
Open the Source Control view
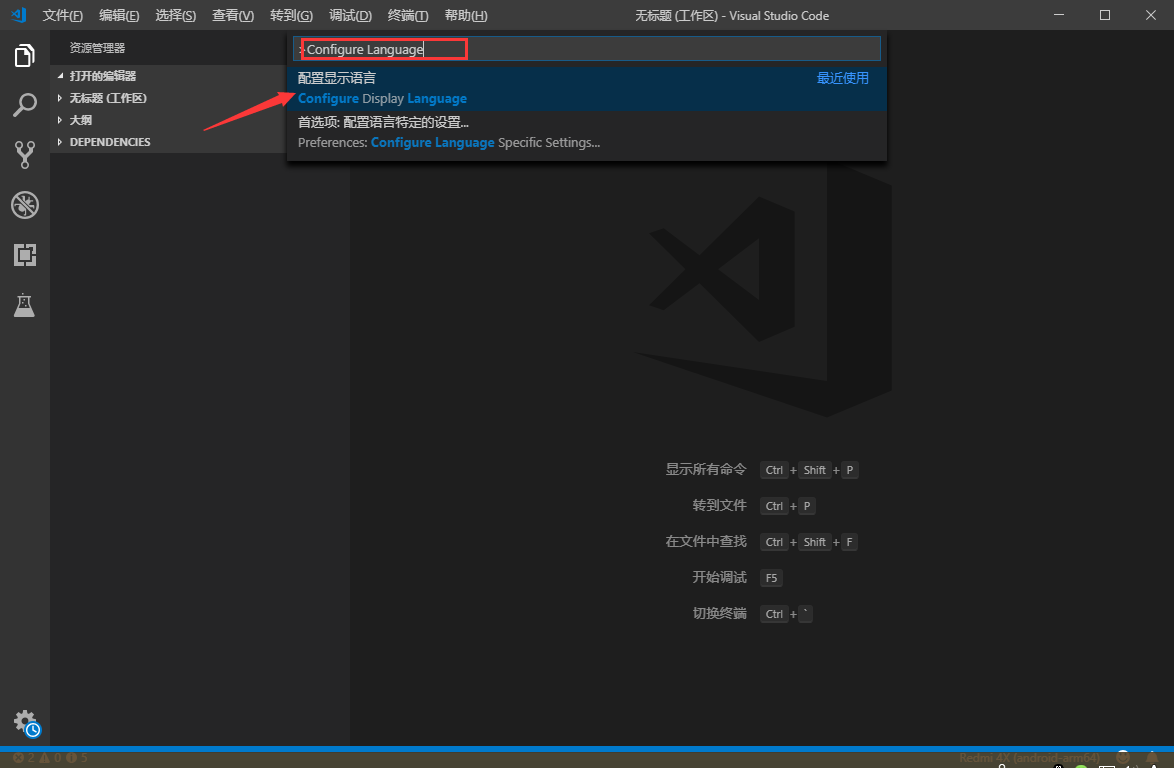click(x=25, y=155)
